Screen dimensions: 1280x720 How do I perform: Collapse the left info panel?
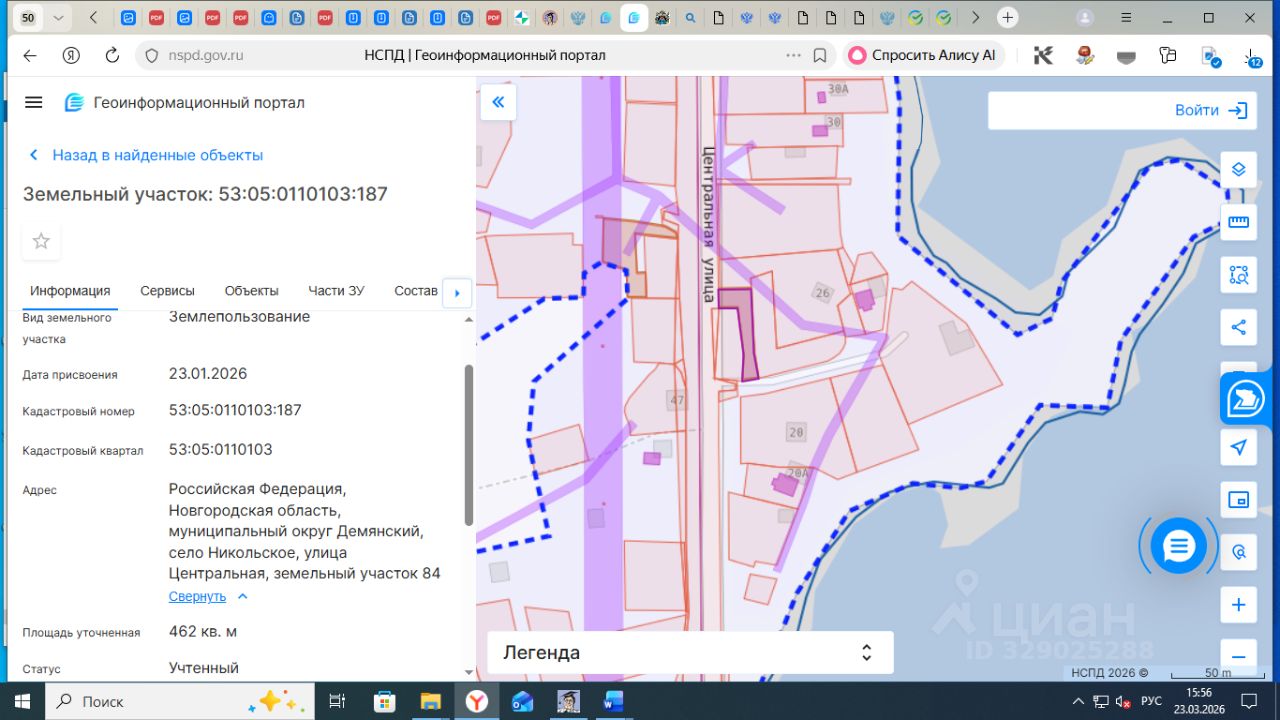(x=498, y=102)
